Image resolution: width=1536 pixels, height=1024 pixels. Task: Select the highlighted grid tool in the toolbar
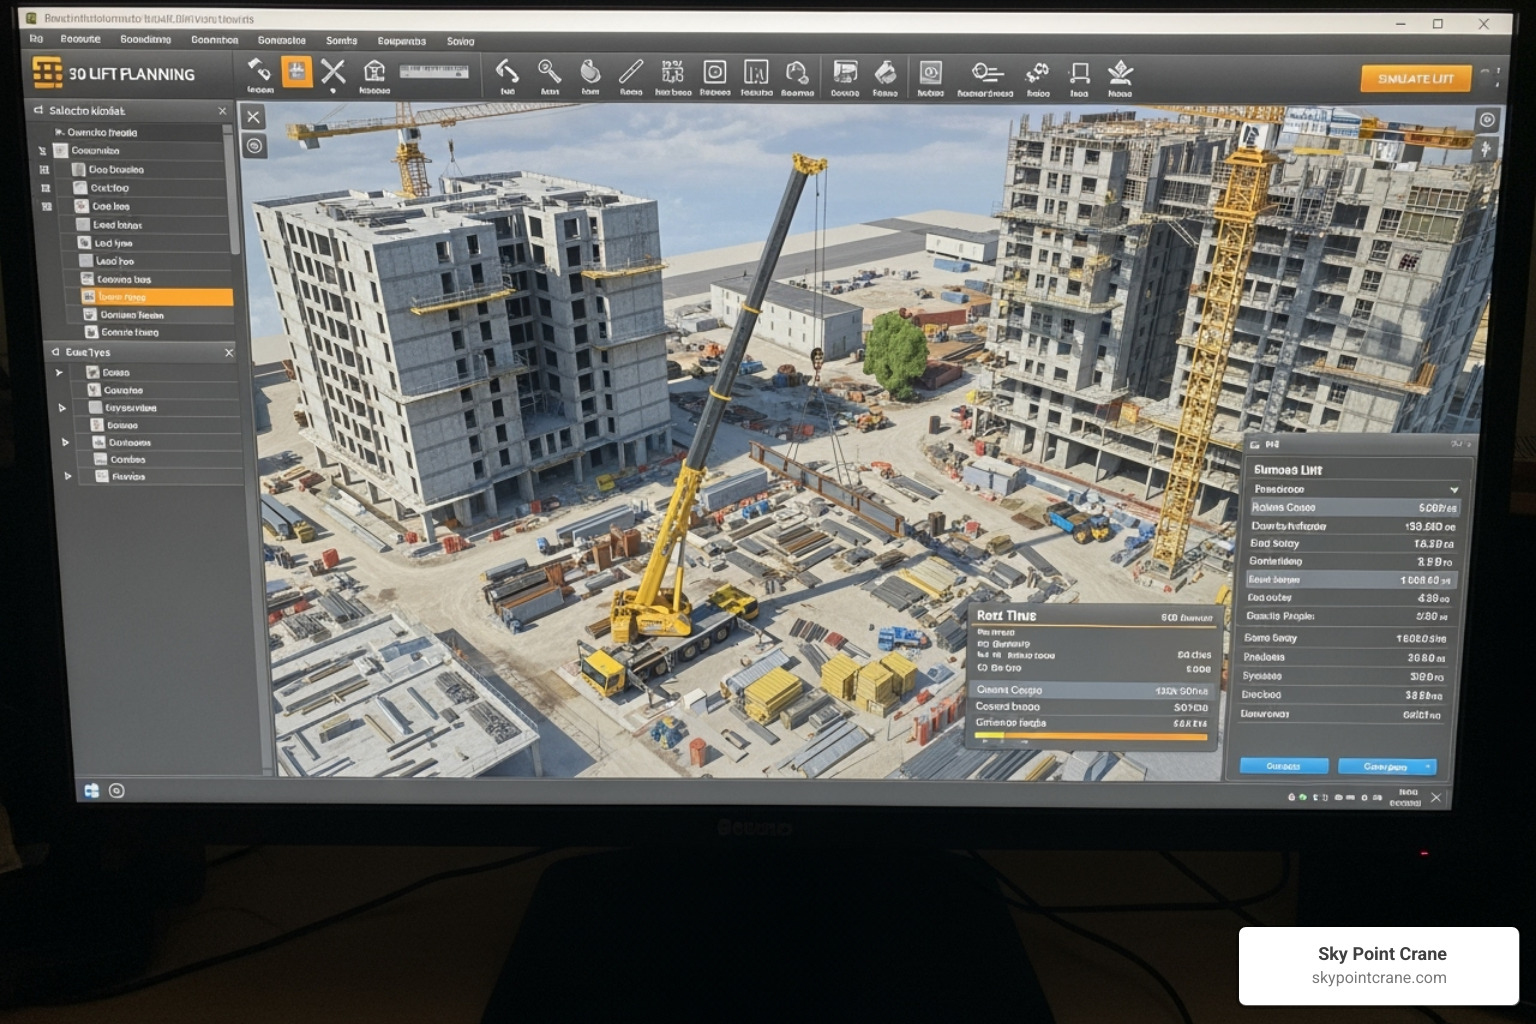[298, 72]
